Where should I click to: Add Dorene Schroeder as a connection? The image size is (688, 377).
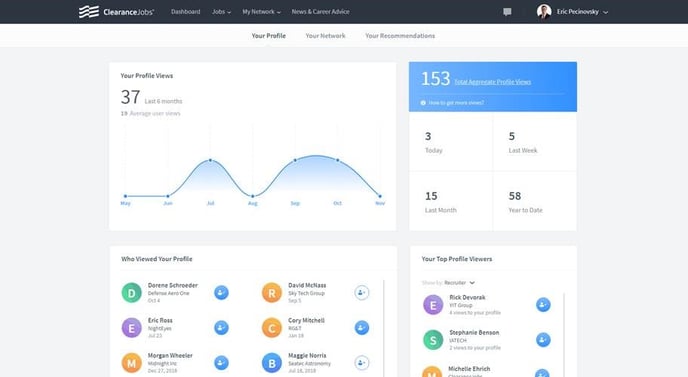[221, 293]
